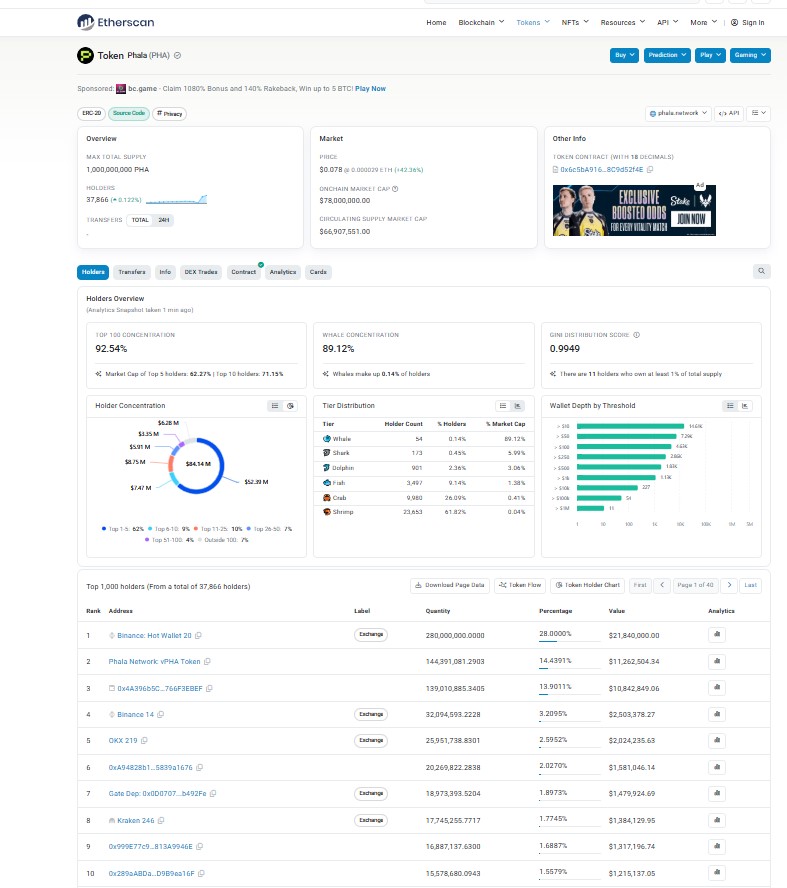Screen dimensions: 787x888
Task: Copy Binance 14 address
Action: (161, 715)
